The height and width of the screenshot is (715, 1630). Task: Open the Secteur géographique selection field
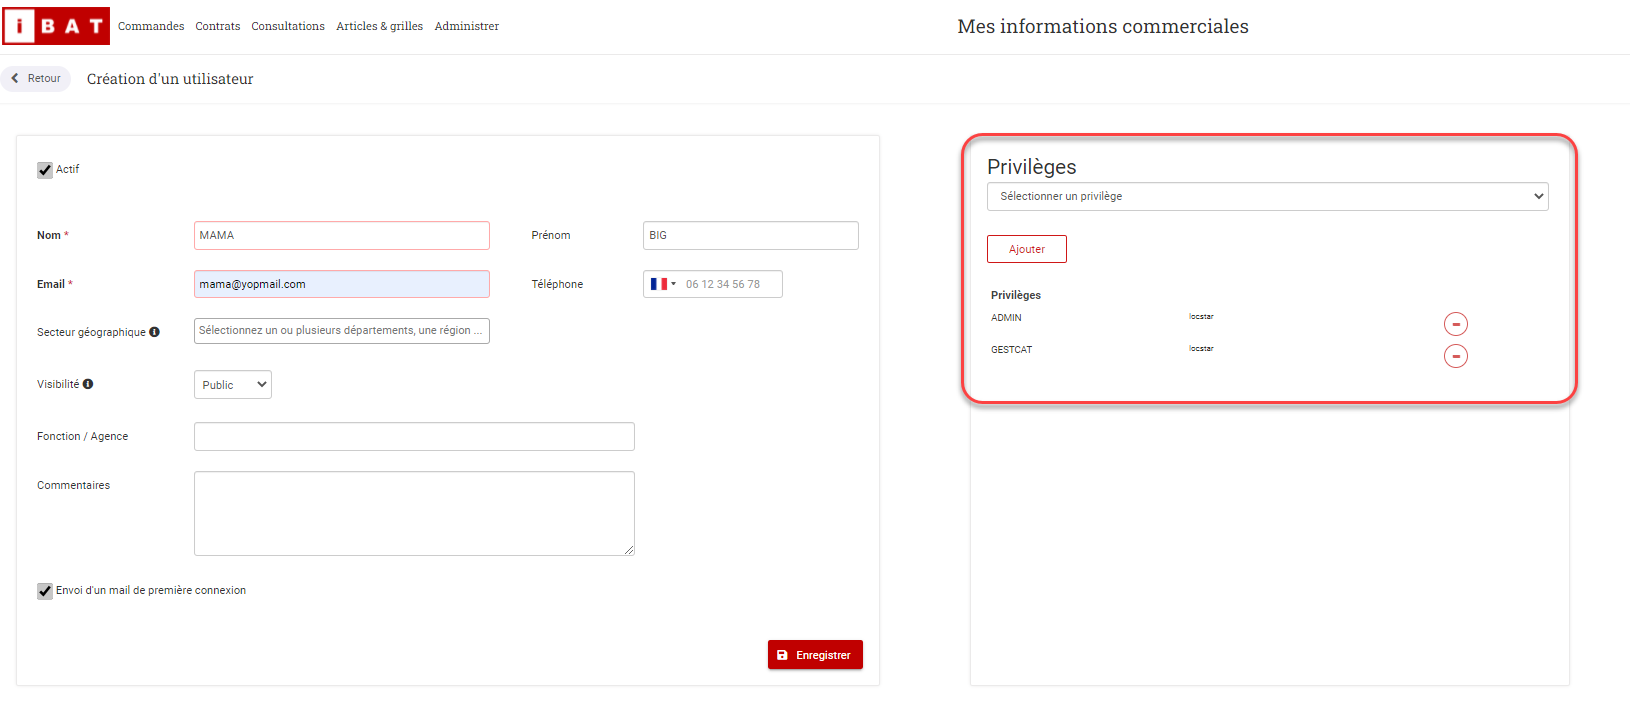341,331
